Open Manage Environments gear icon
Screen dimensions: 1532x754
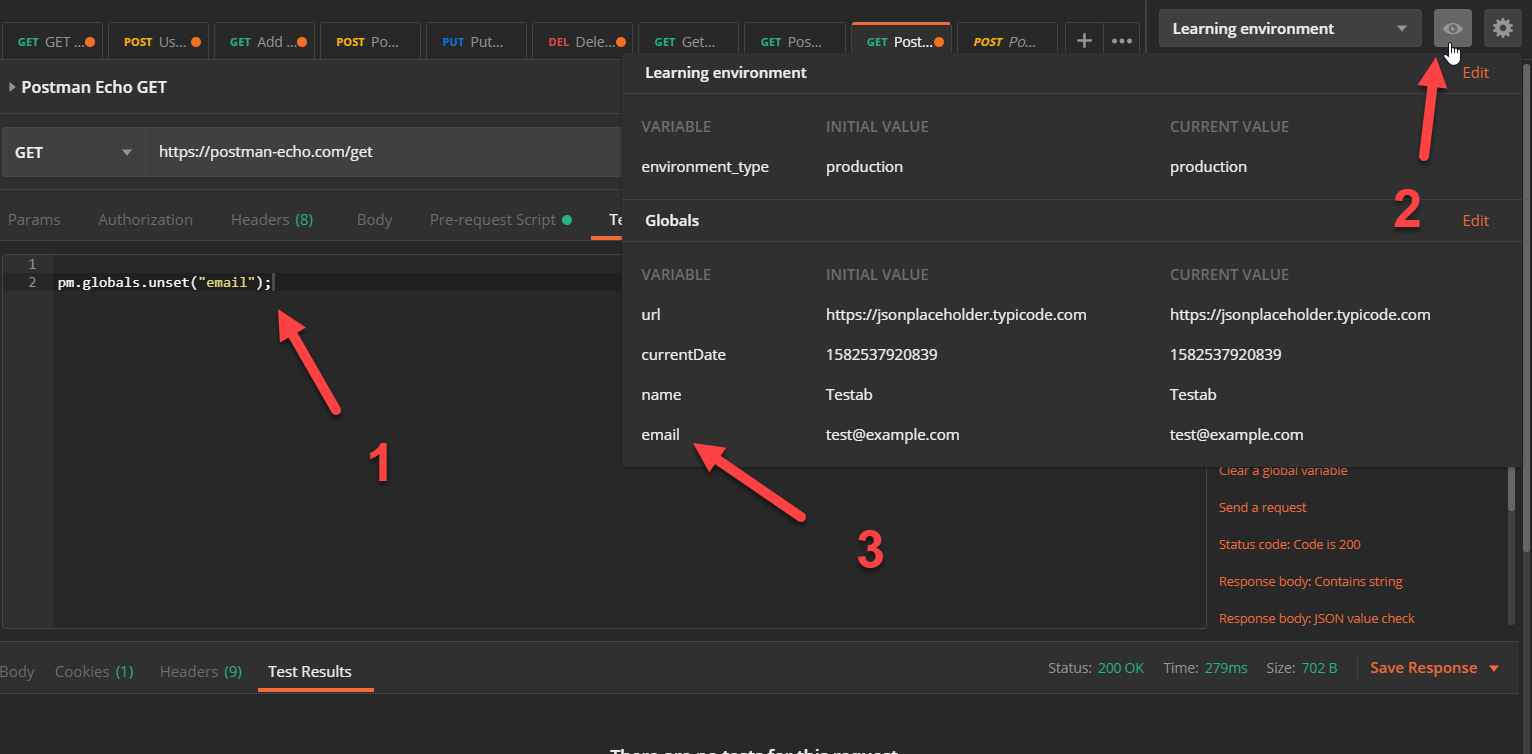(x=1503, y=28)
